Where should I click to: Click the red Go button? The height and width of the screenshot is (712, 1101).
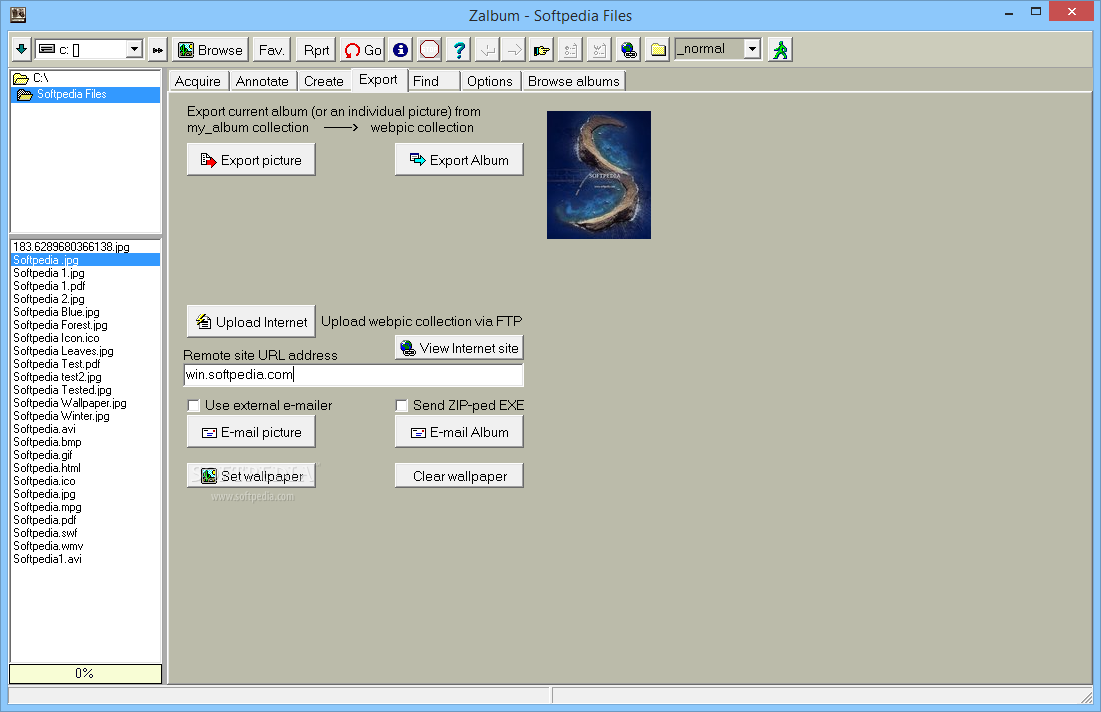[363, 50]
